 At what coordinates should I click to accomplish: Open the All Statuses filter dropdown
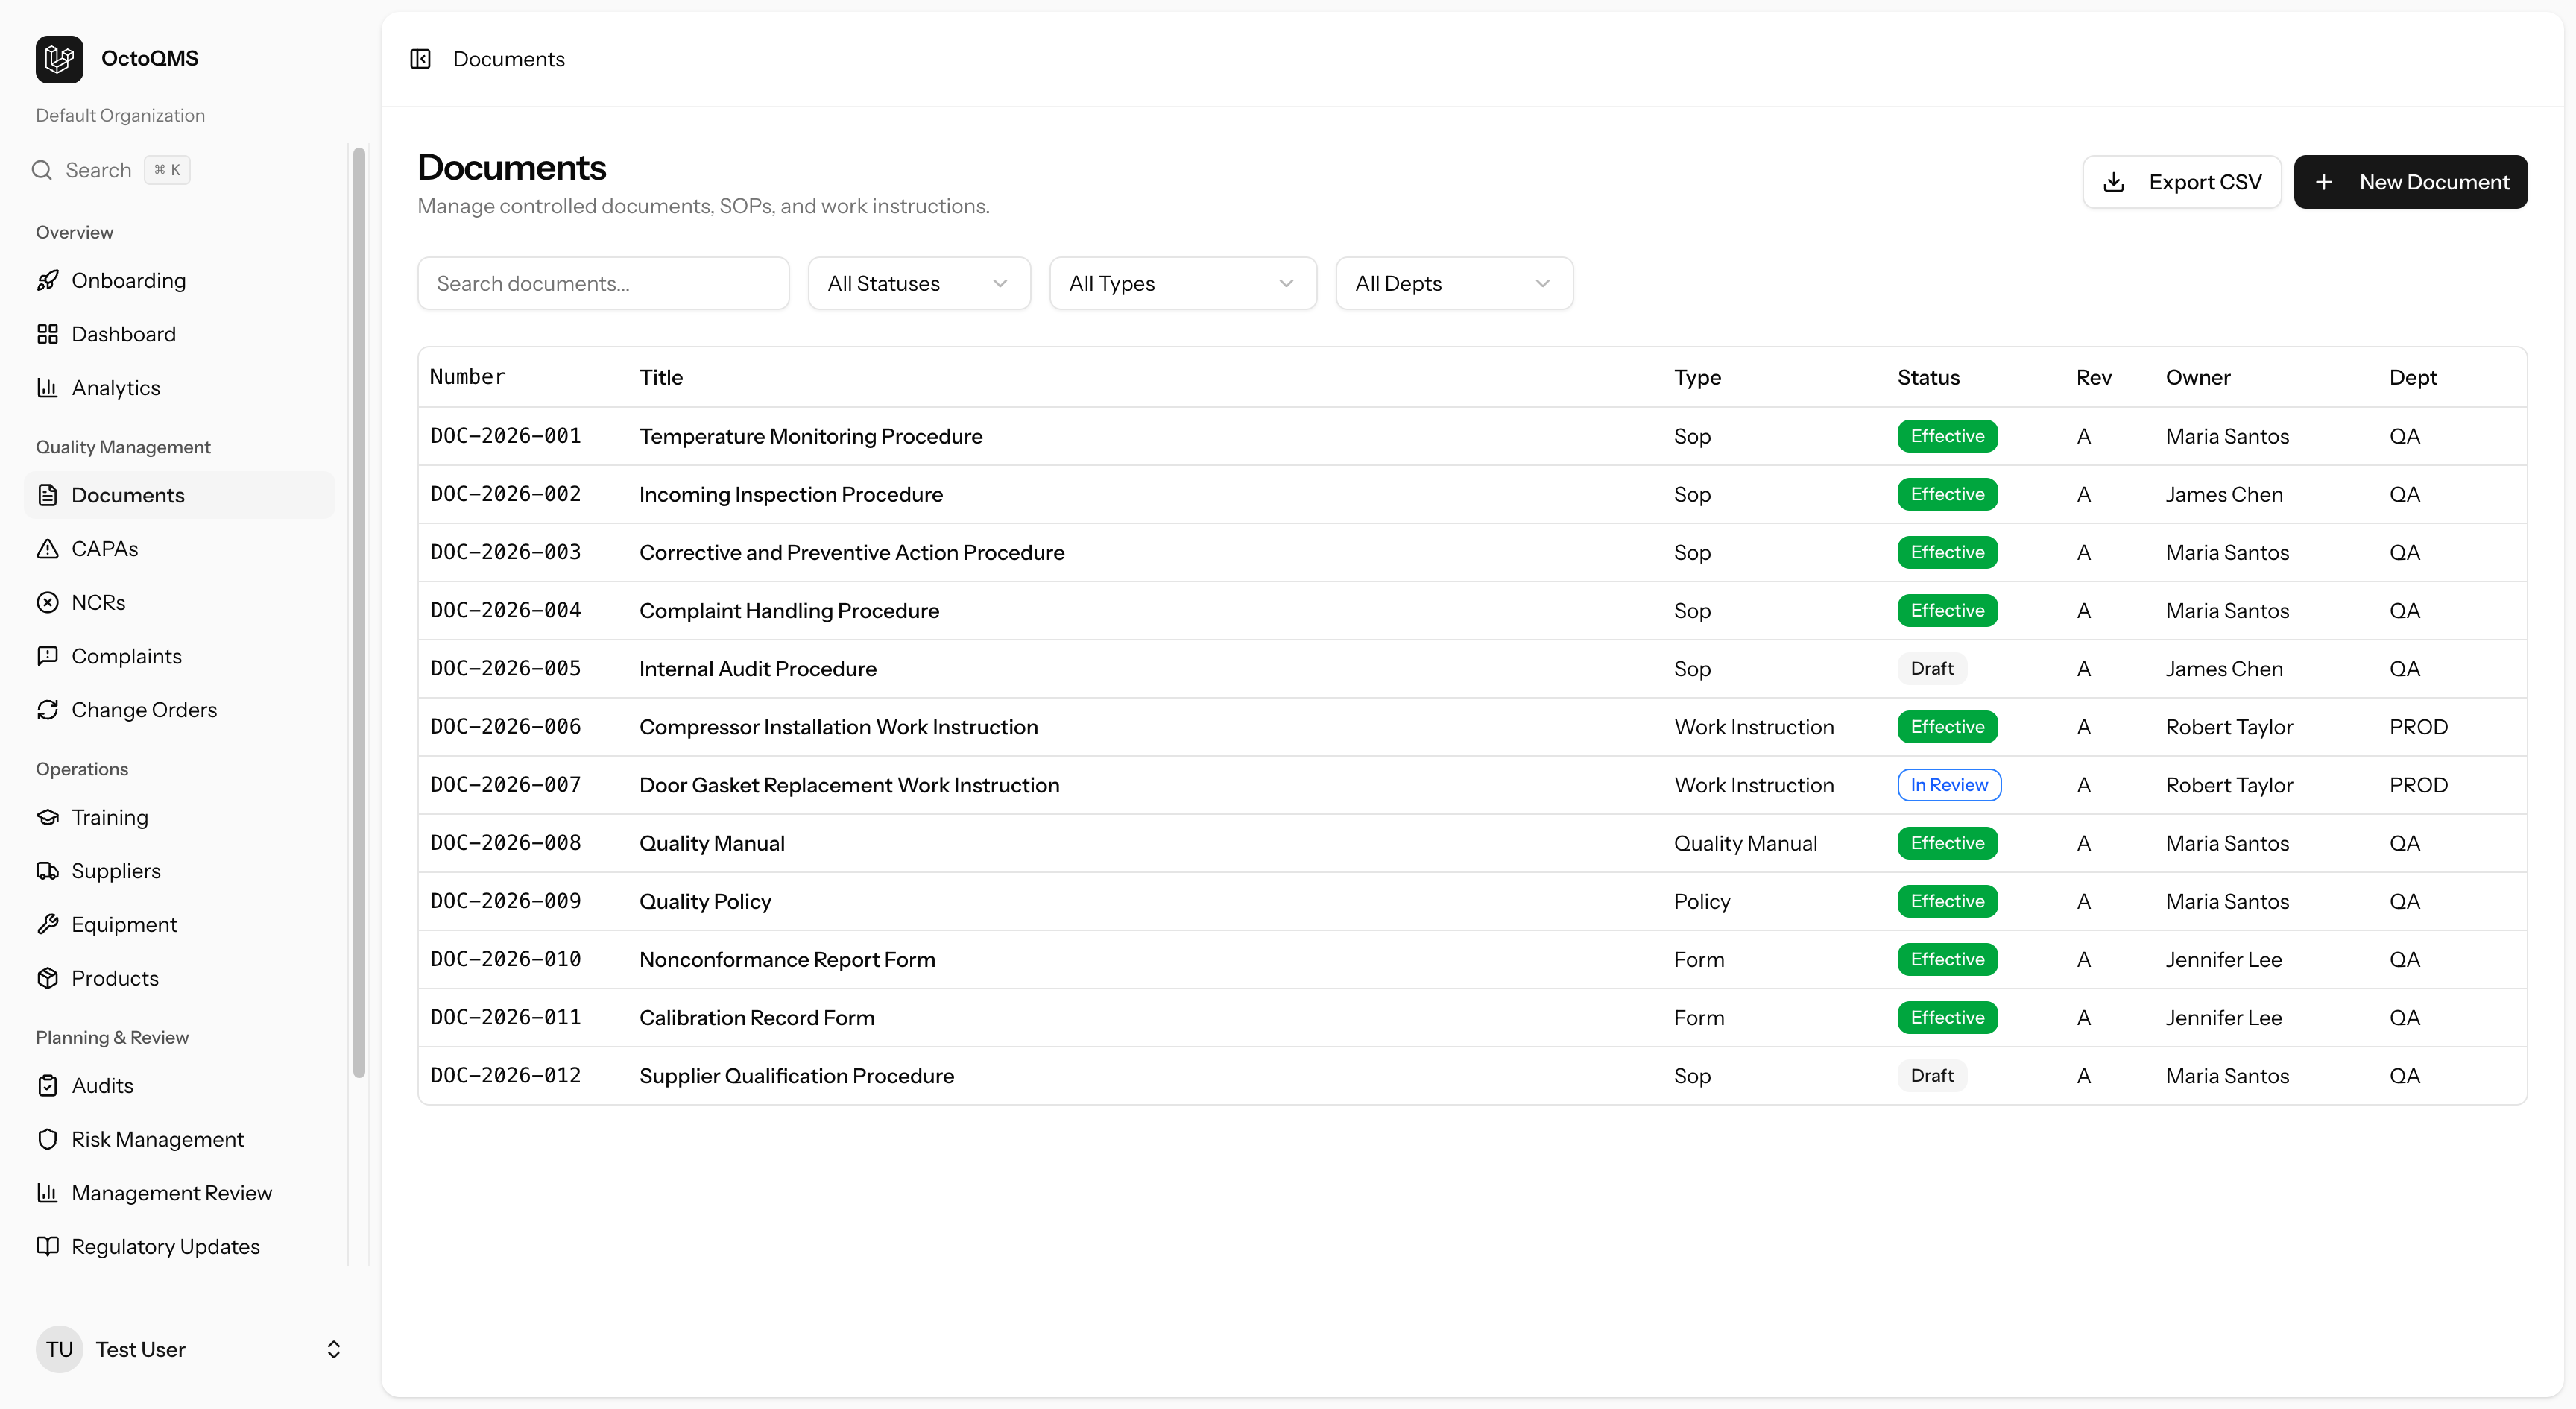pyautogui.click(x=919, y=283)
